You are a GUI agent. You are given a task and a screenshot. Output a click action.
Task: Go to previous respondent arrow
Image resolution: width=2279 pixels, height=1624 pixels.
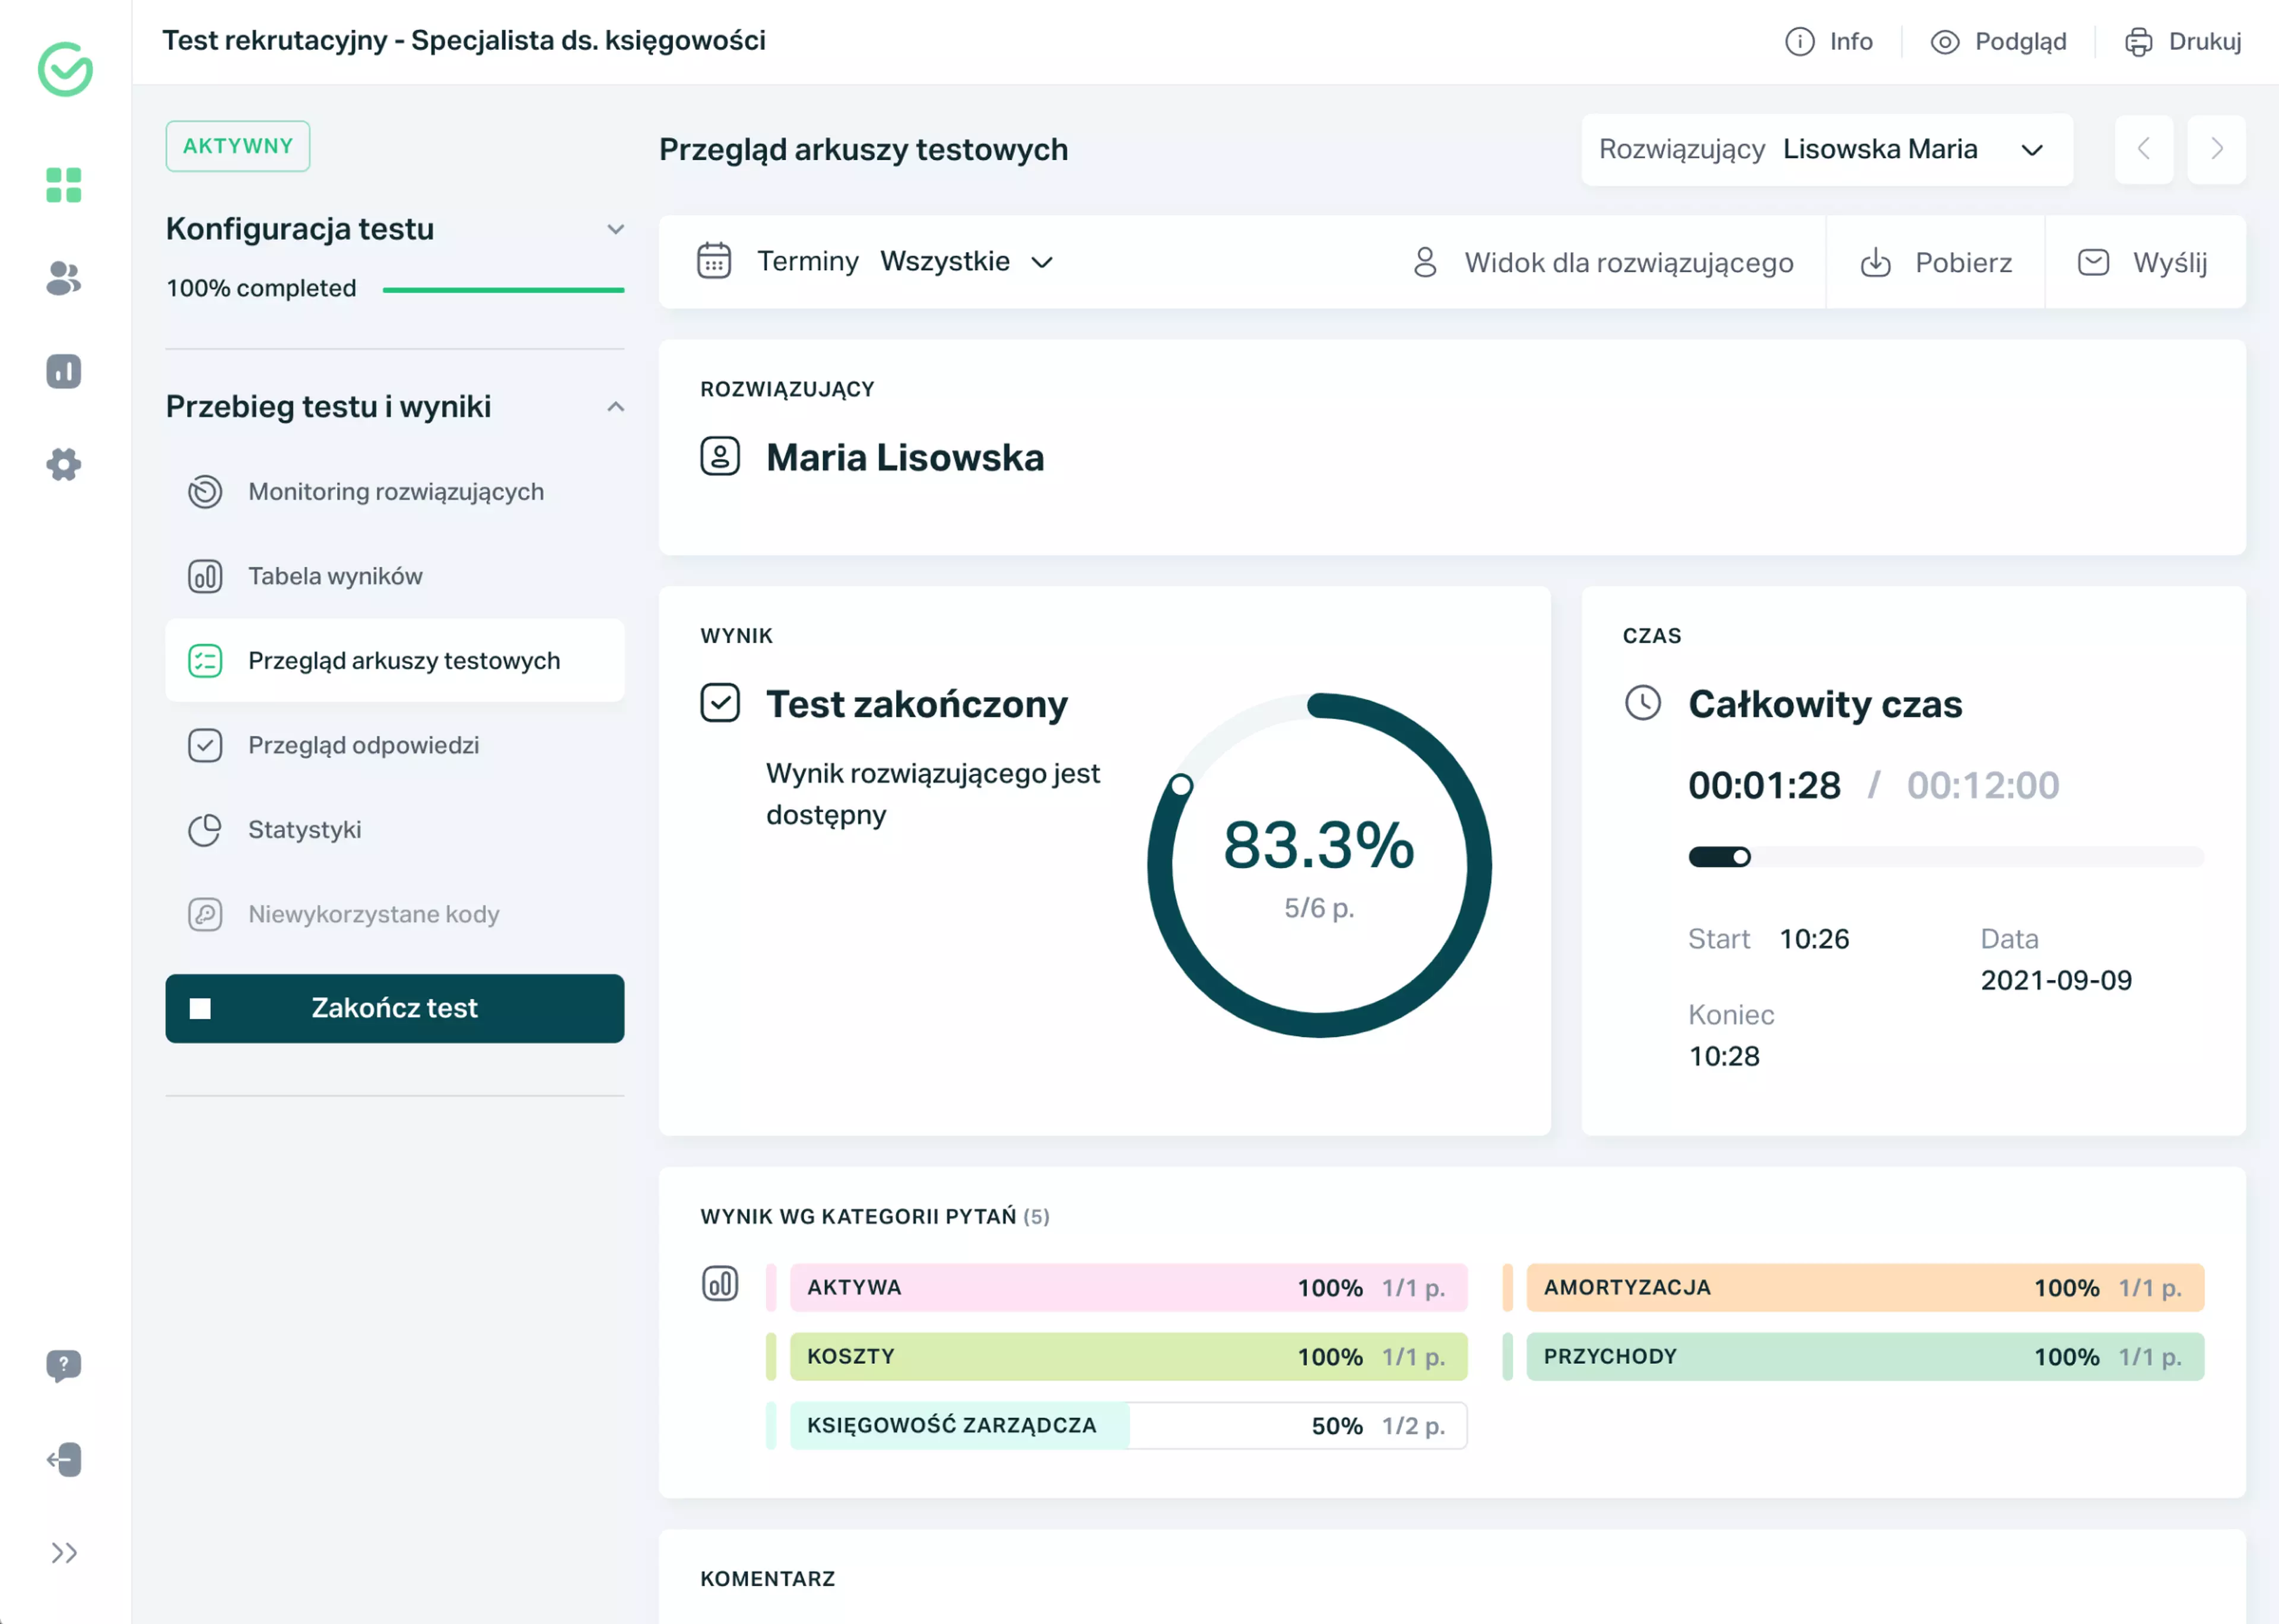(x=2143, y=149)
